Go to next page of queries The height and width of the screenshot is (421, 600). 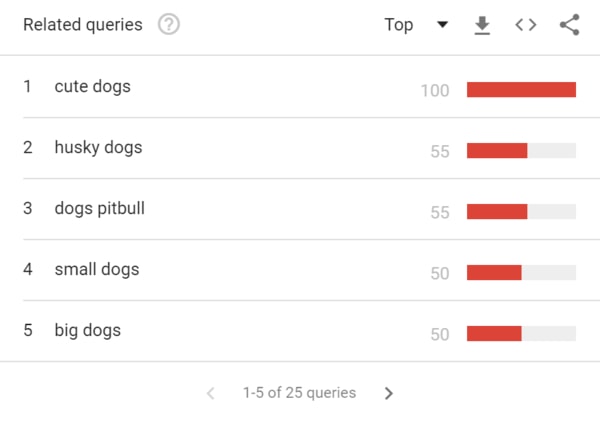point(389,393)
